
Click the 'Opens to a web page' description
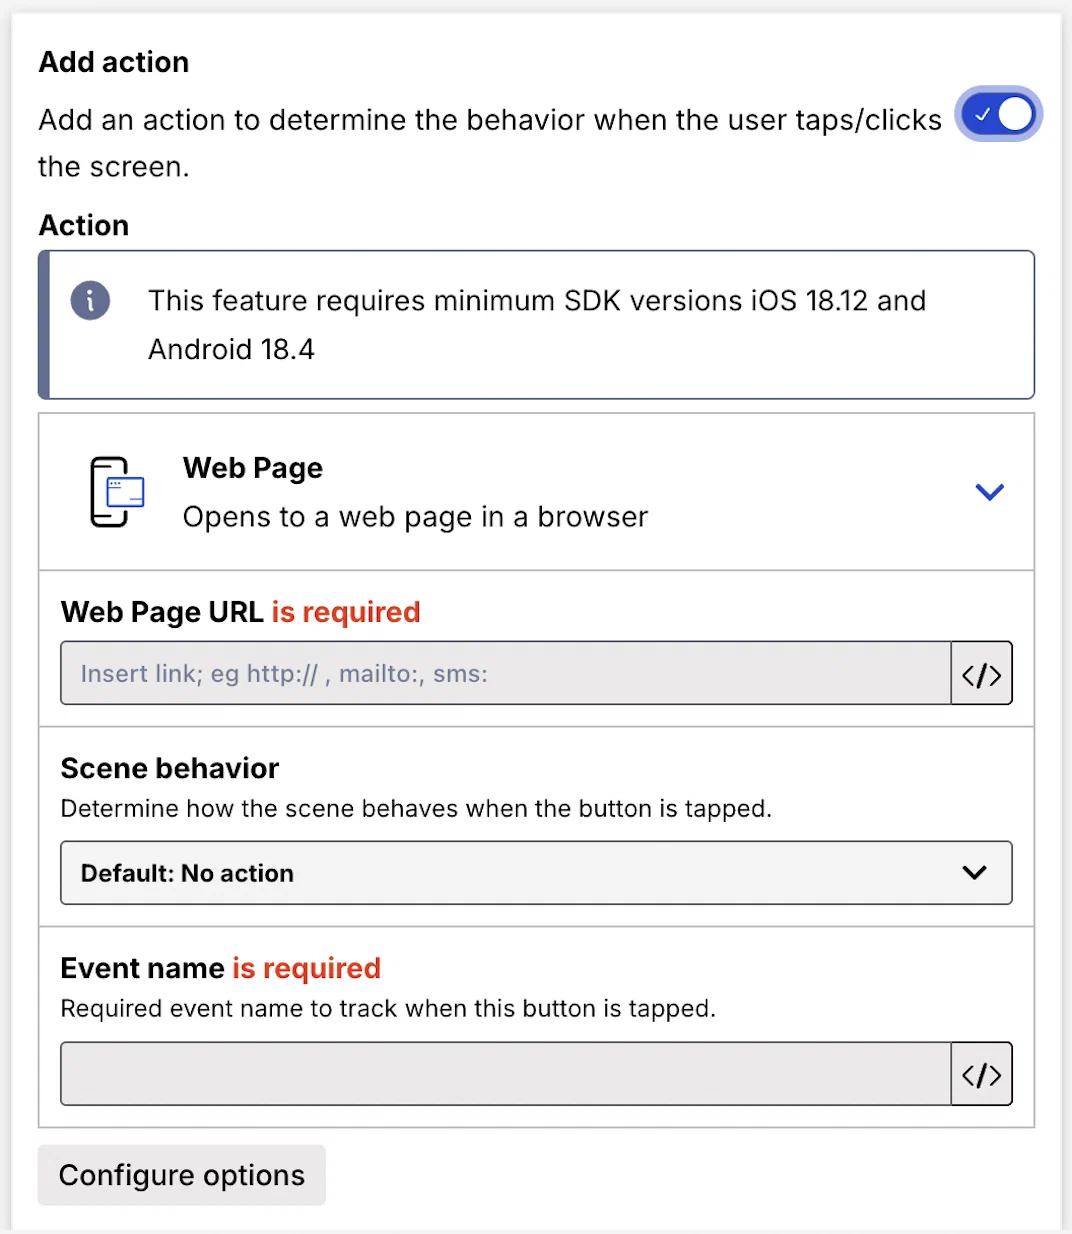415,517
